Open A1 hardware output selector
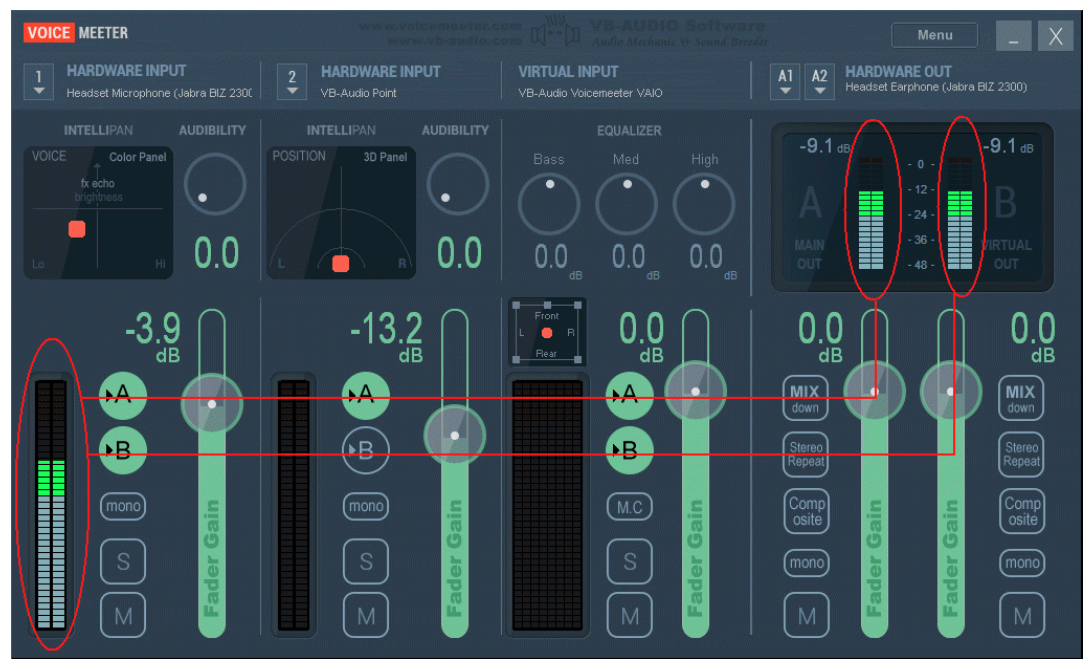Image resolution: width=1090 pixels, height=669 pixels. (x=785, y=81)
